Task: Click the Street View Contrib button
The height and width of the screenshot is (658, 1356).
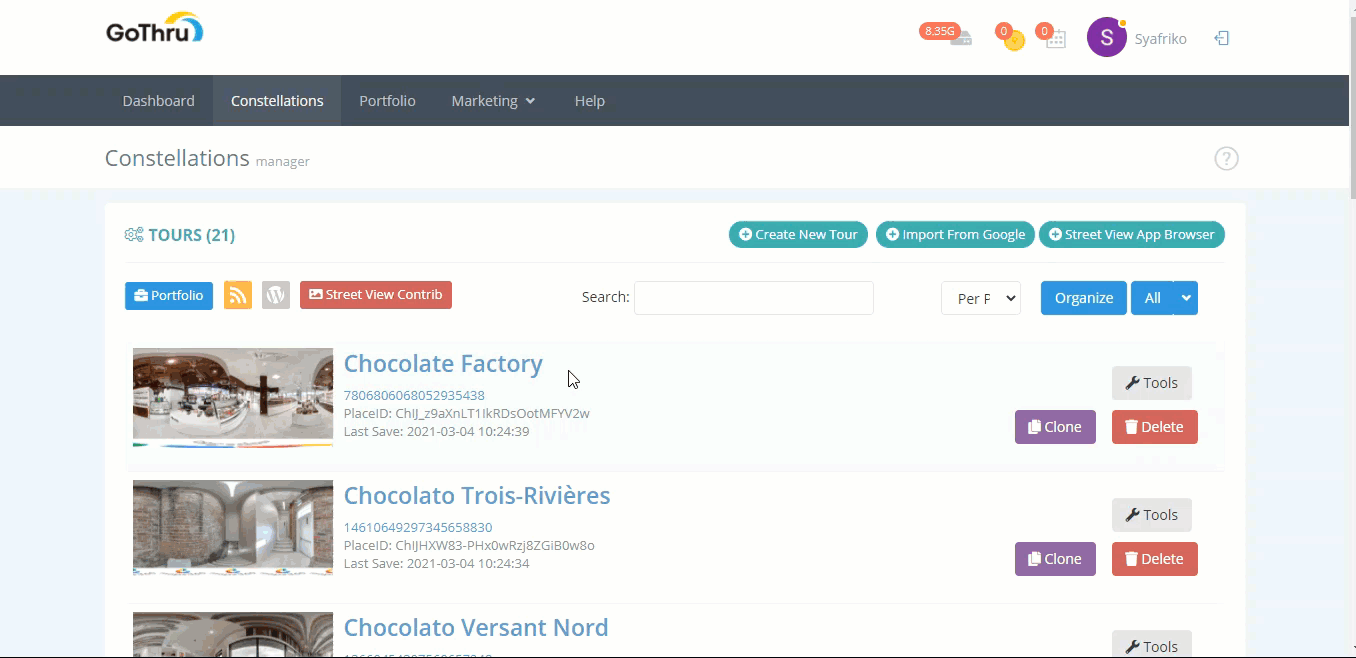Action: click(376, 295)
